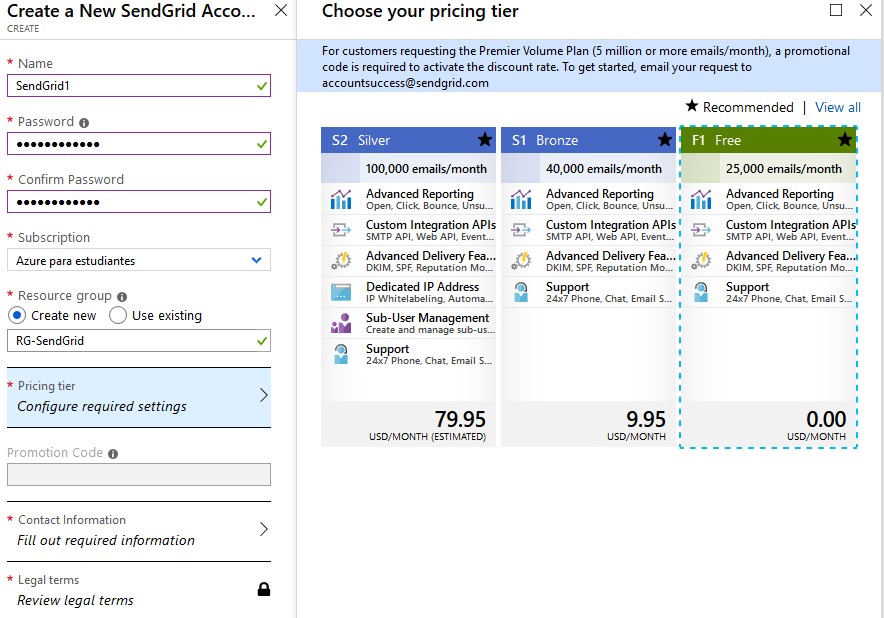Click the Support agent icon in Silver tier
884x618 pixels.
pyautogui.click(x=341, y=354)
